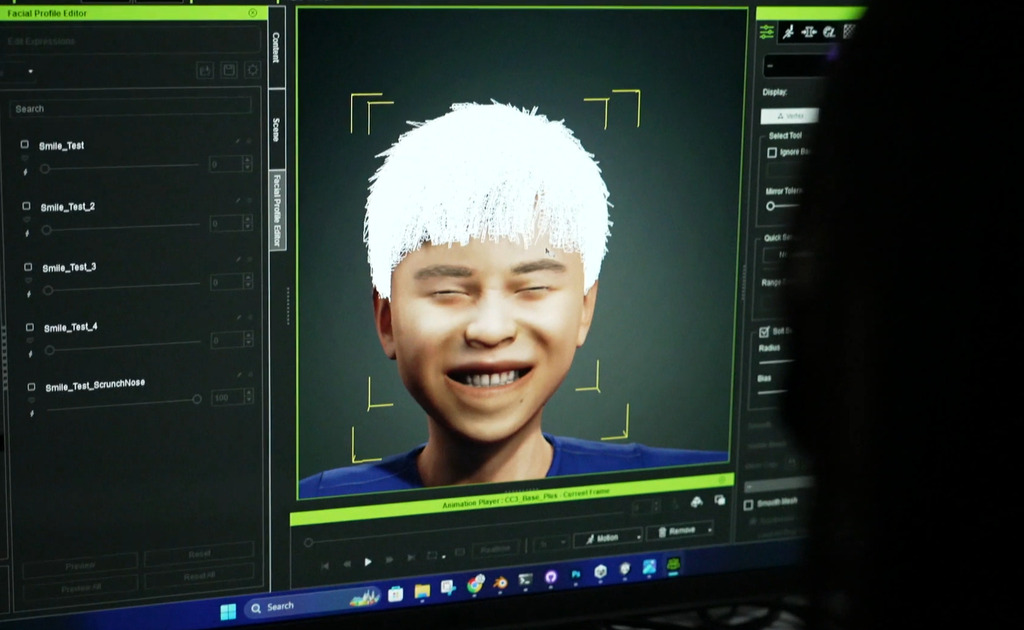Toggle the Smooth Mesh checkbox
The width and height of the screenshot is (1024, 630).
(x=748, y=505)
